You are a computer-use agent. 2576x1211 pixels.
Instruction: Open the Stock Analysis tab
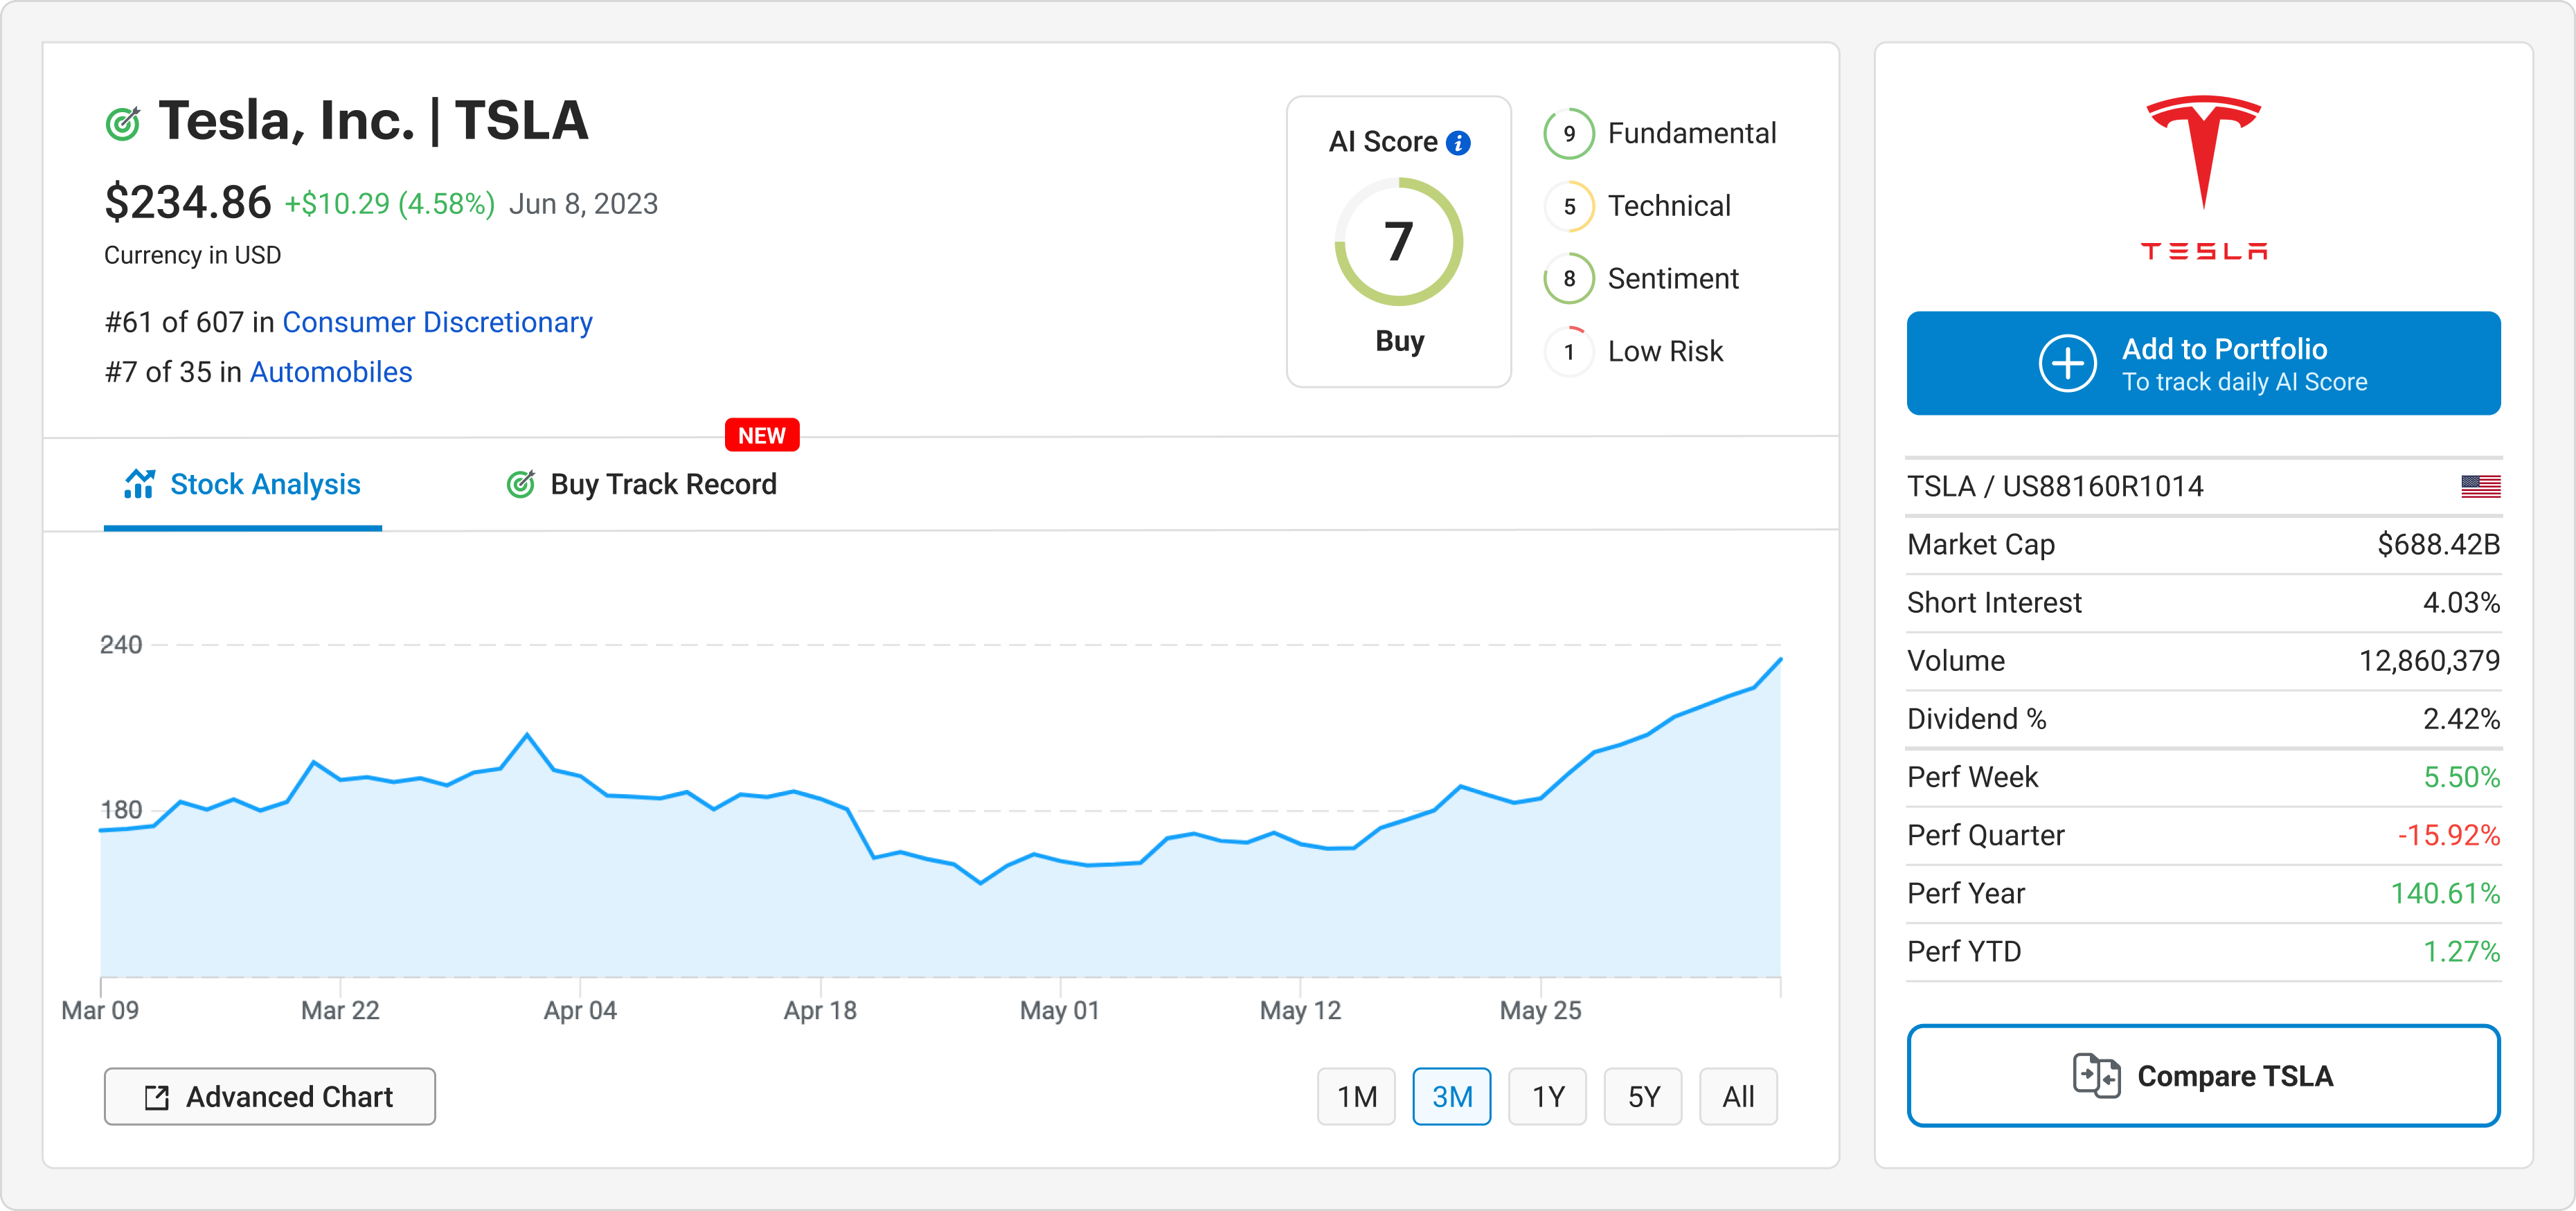click(x=243, y=485)
